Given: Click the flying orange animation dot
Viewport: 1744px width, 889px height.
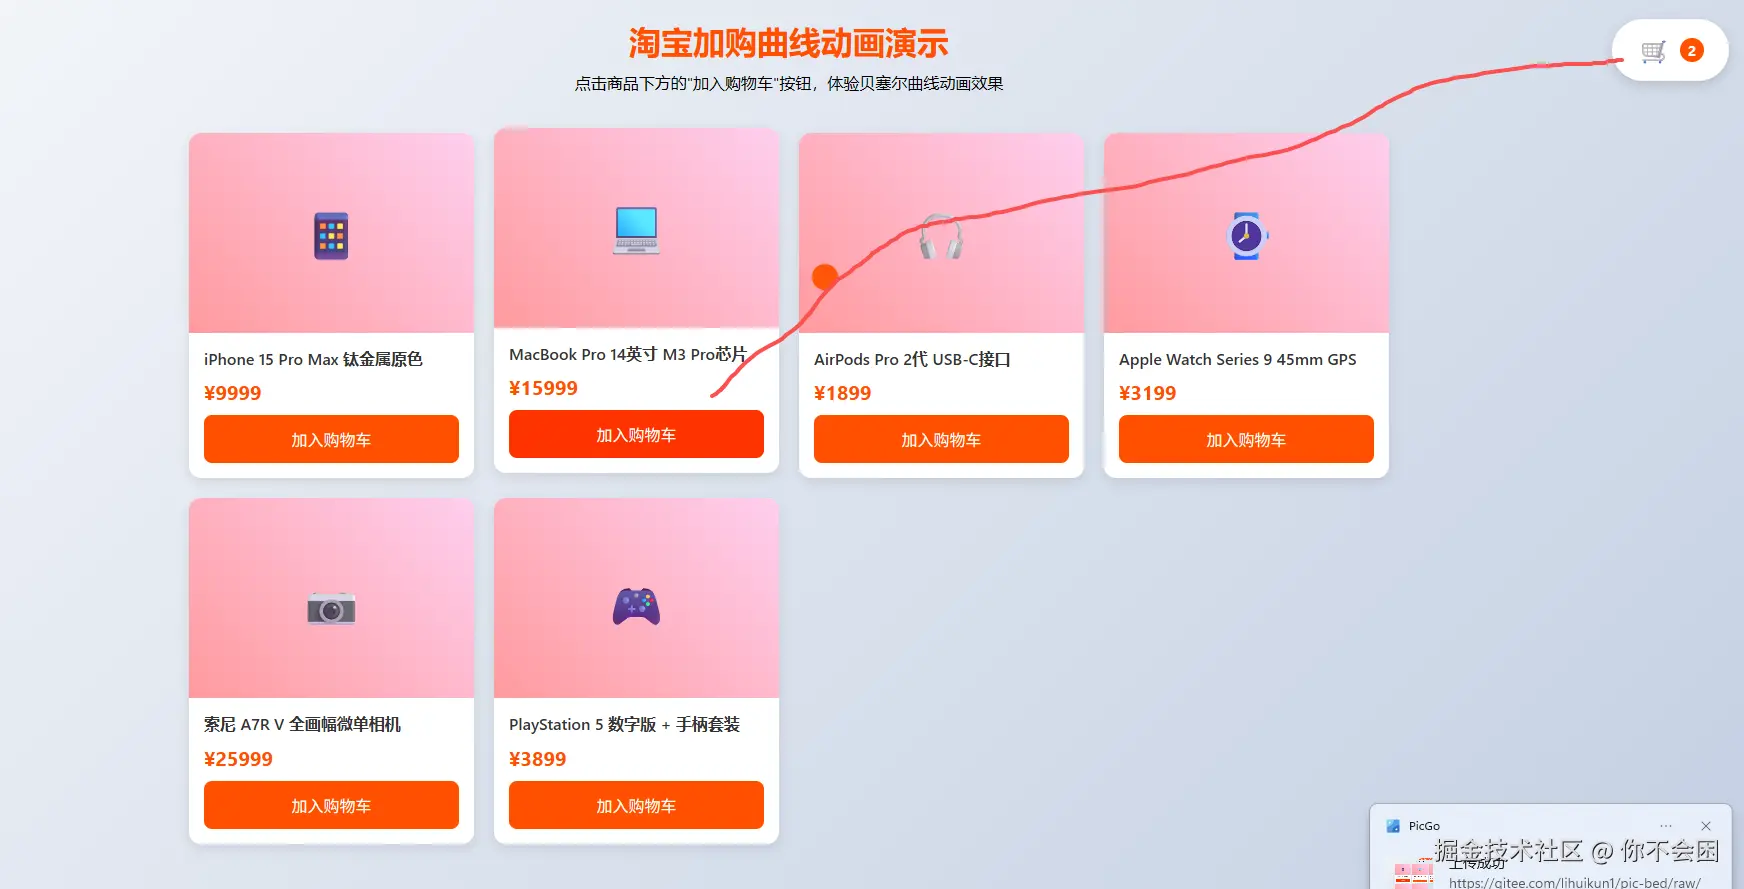Looking at the screenshot, I should [x=825, y=277].
